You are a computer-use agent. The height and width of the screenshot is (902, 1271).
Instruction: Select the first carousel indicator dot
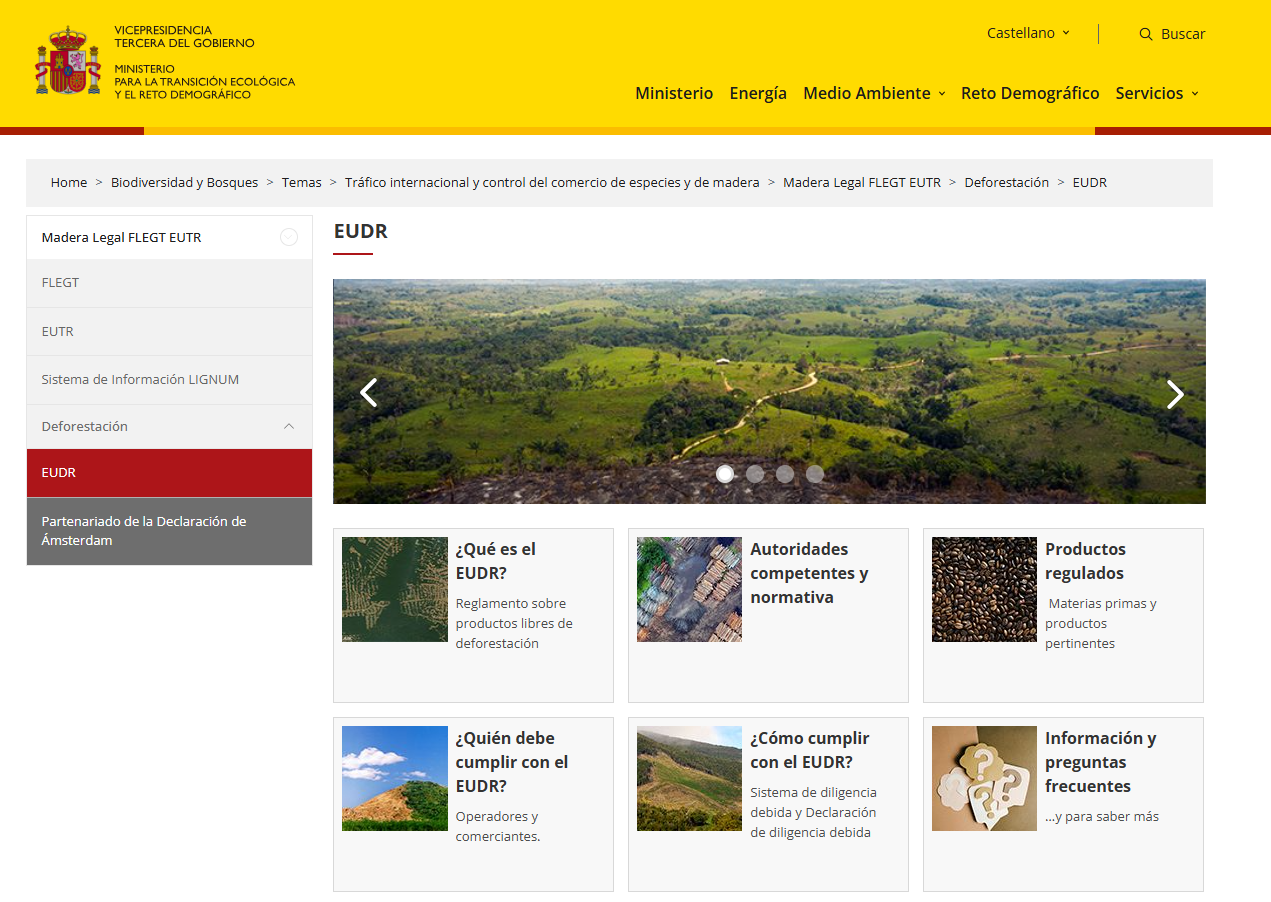[x=725, y=474]
